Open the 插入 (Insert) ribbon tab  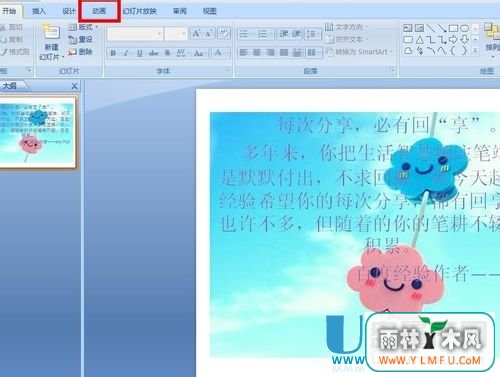pos(39,11)
